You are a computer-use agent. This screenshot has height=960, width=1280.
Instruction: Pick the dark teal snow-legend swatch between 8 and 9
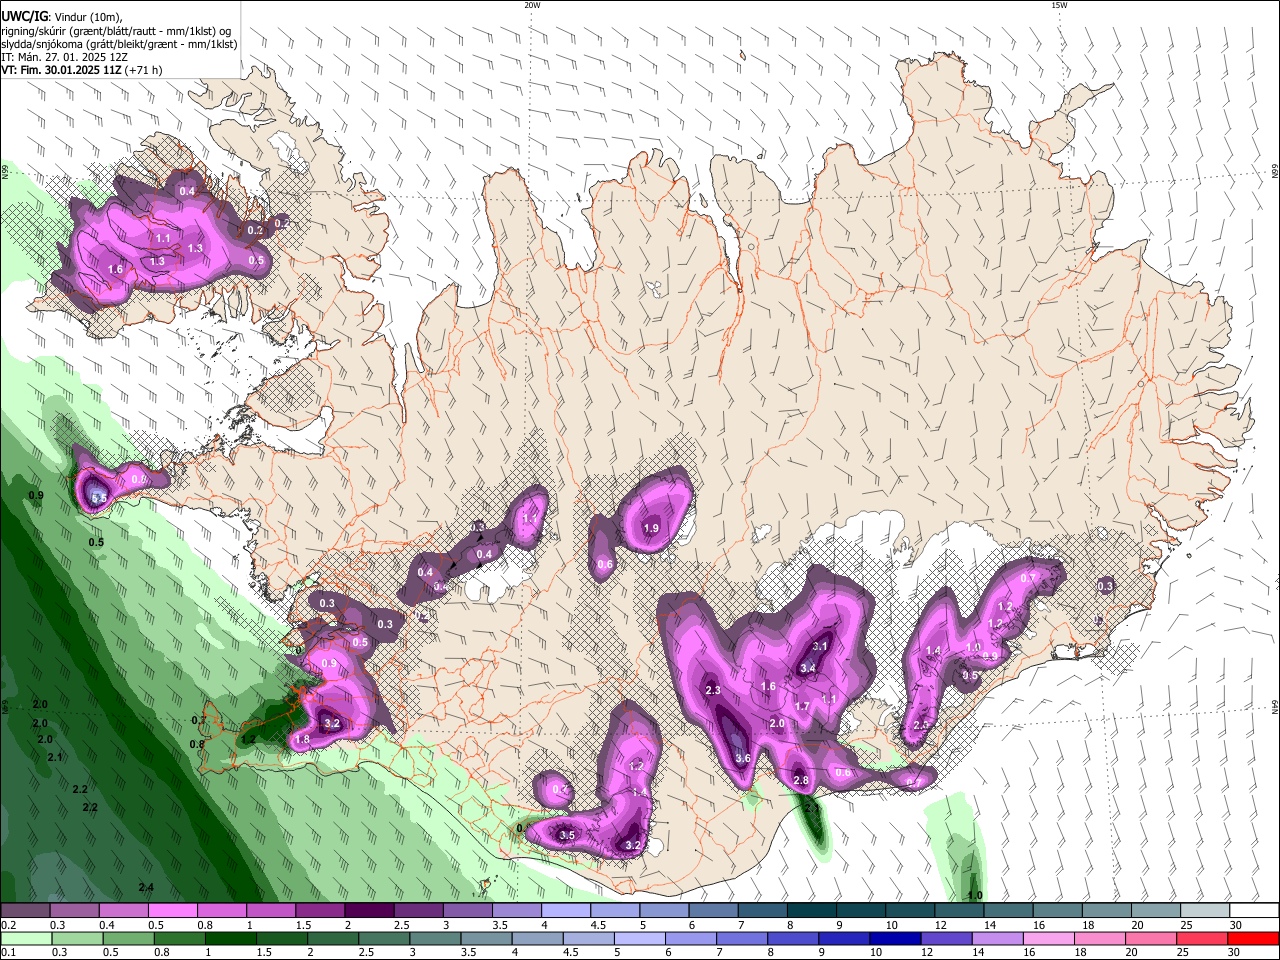(812, 911)
